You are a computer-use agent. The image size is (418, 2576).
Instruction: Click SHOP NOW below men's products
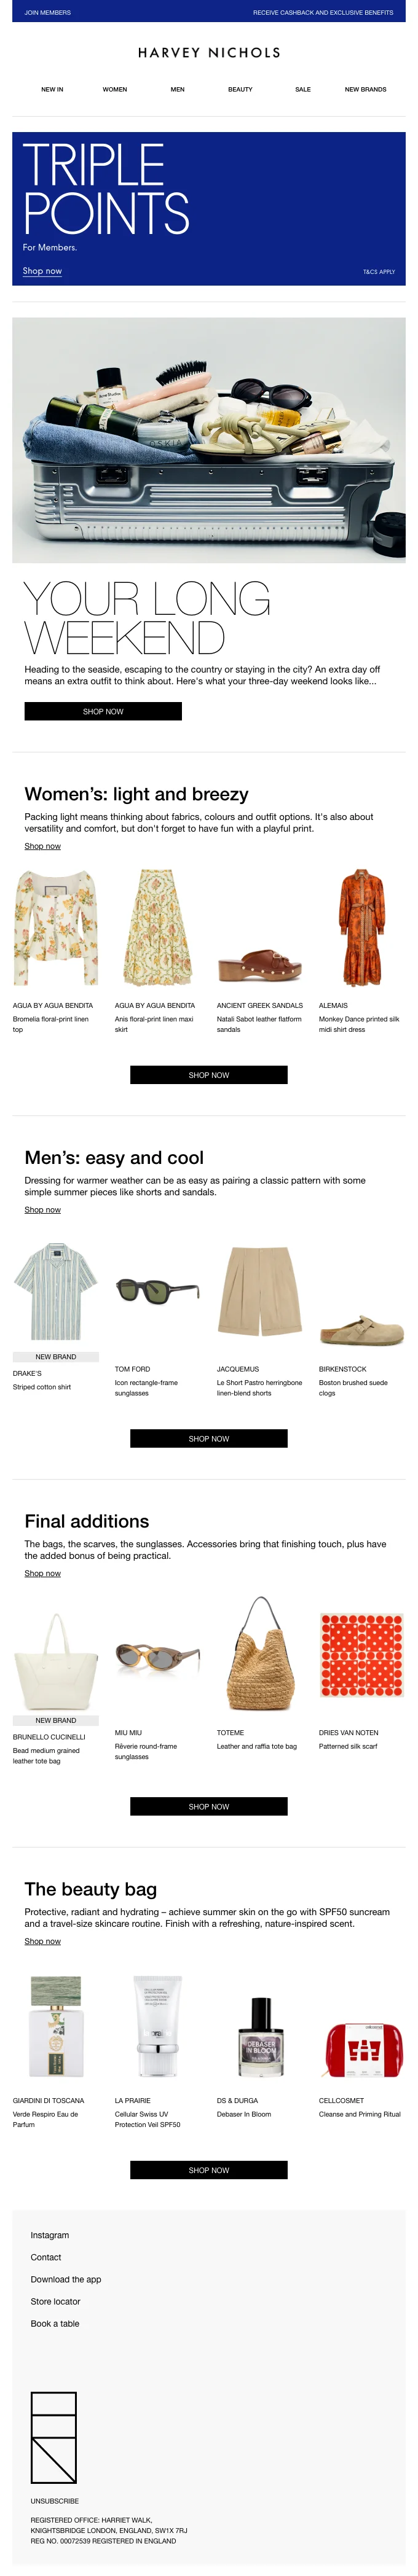(x=209, y=1438)
